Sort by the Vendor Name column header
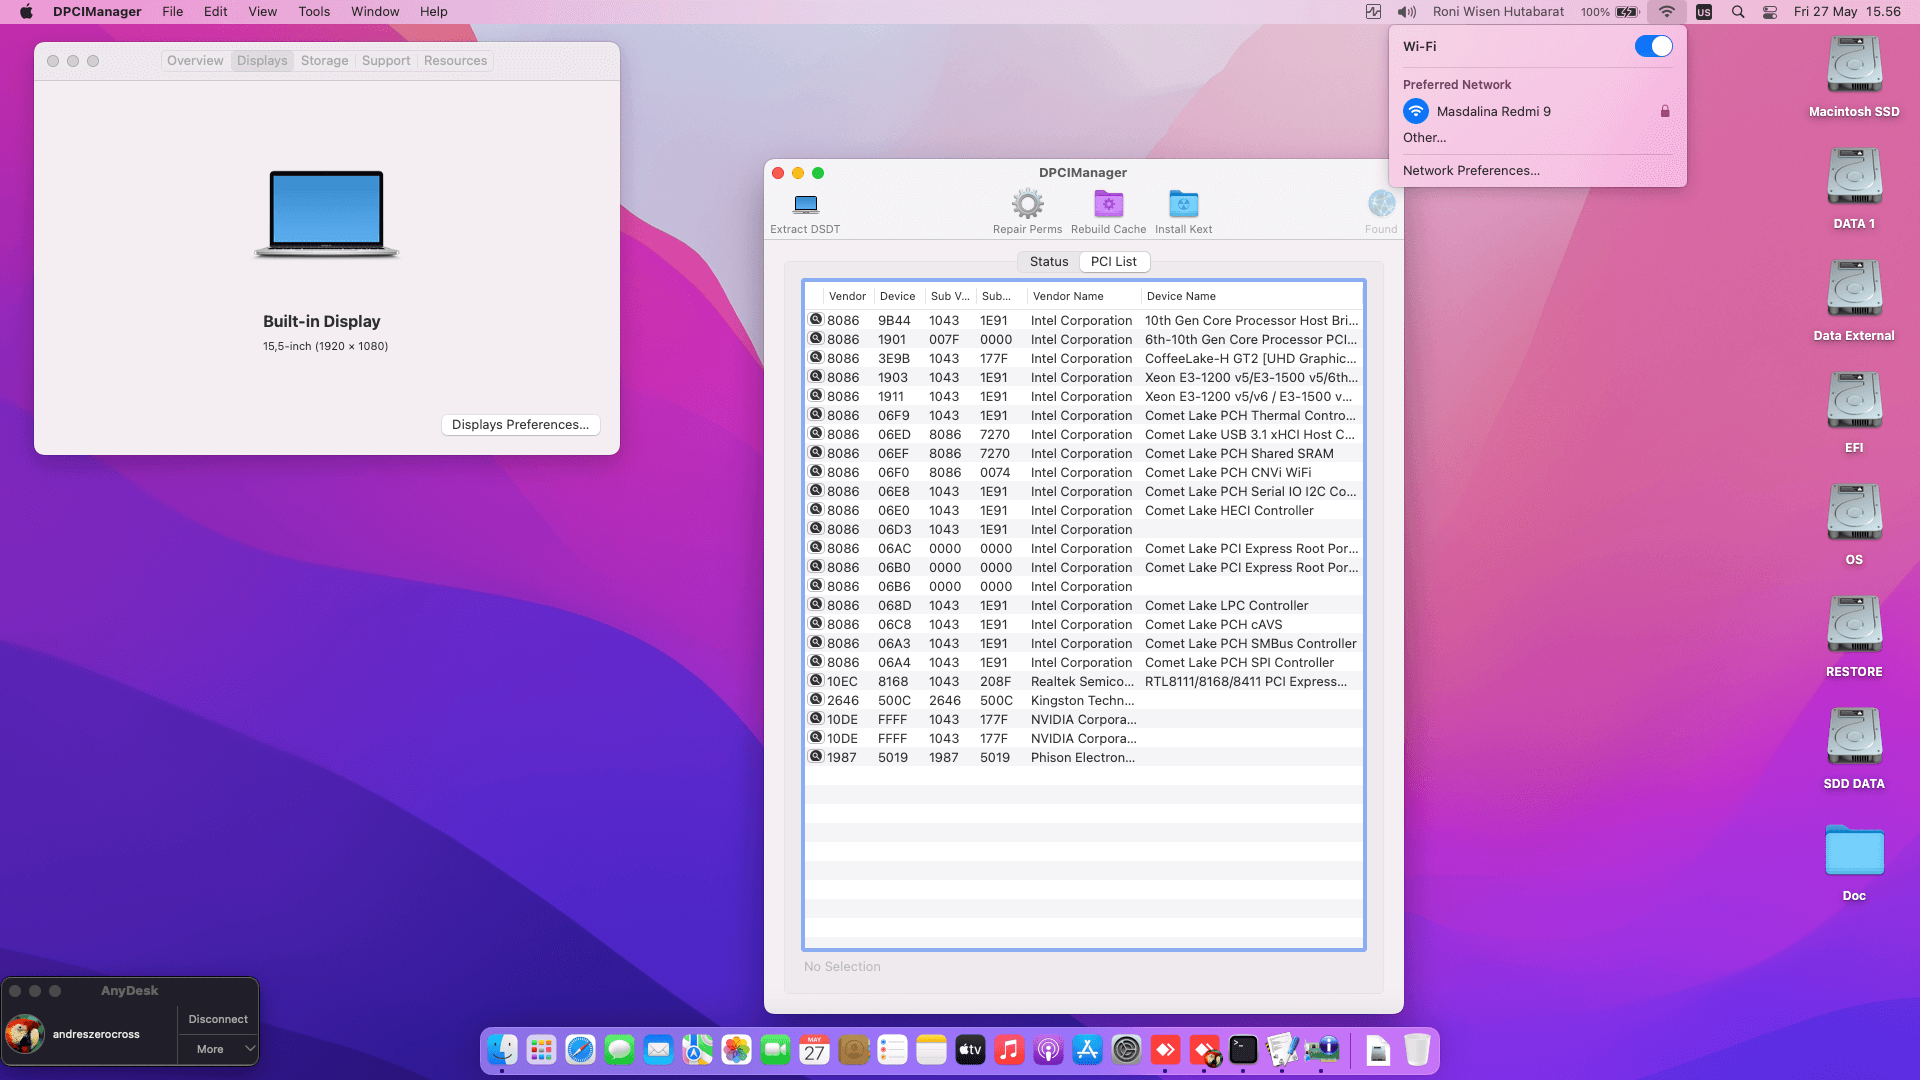The image size is (1920, 1080). pos(1082,296)
